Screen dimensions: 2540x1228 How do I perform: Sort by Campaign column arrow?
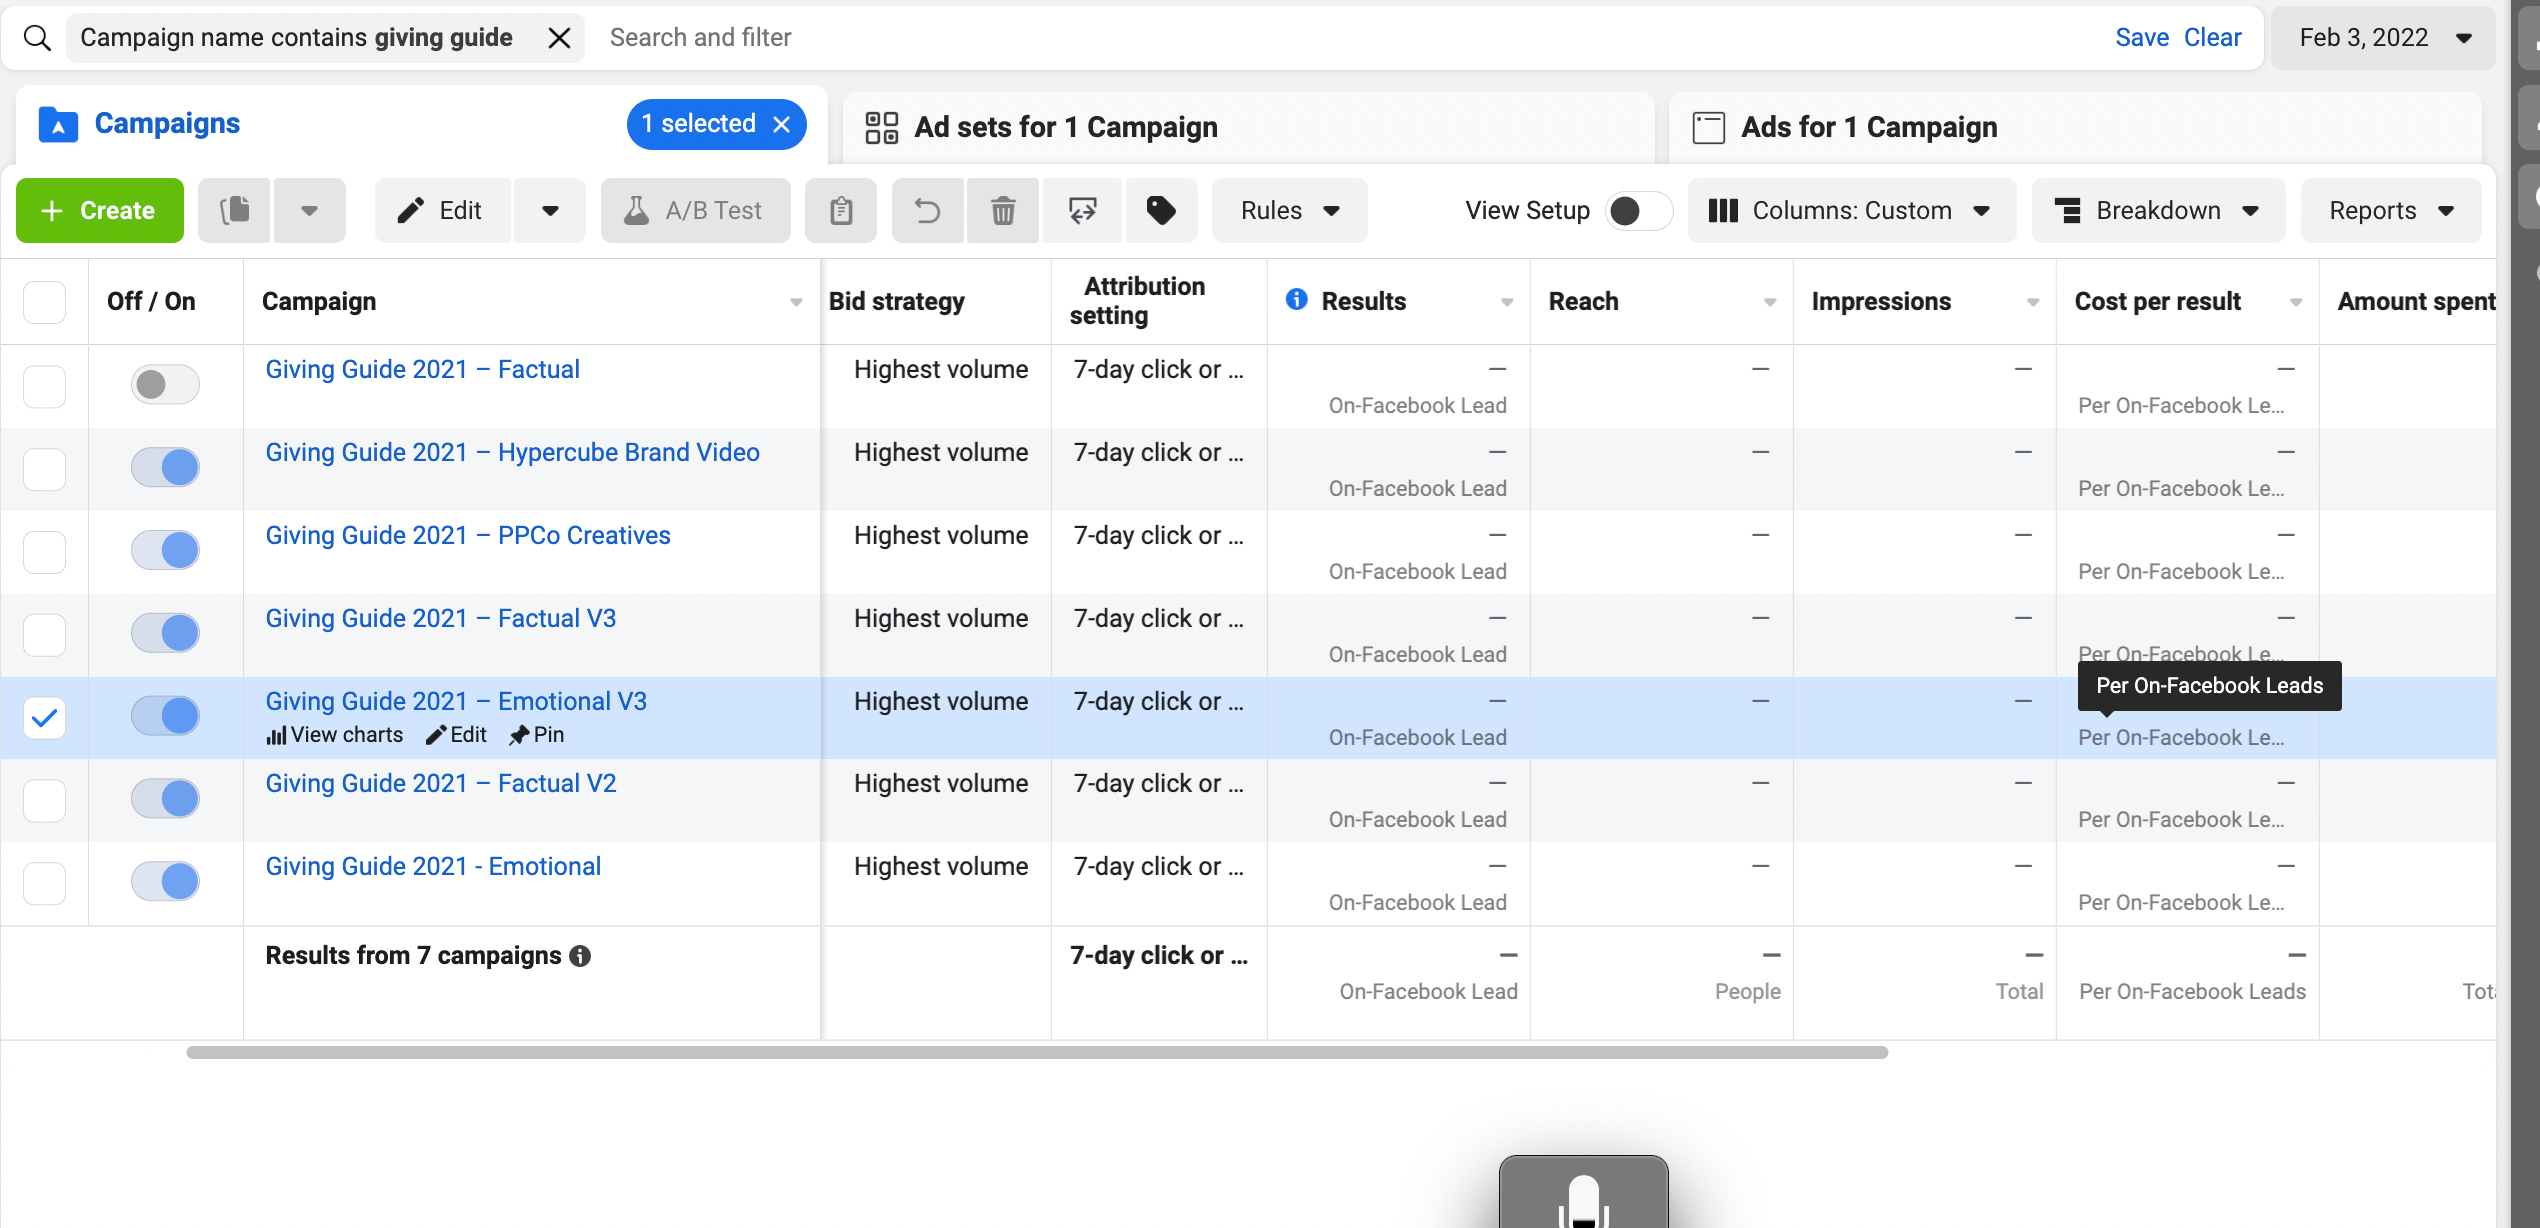click(796, 302)
